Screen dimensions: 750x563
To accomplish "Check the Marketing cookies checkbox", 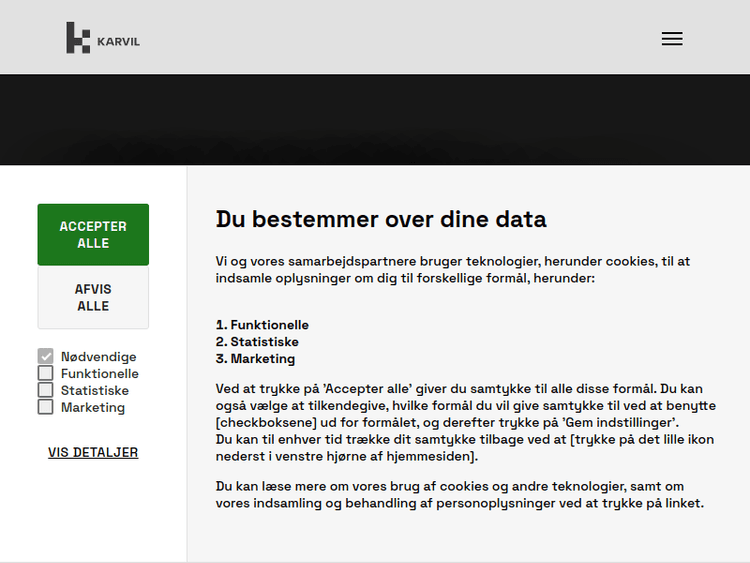I will click(x=45, y=407).
